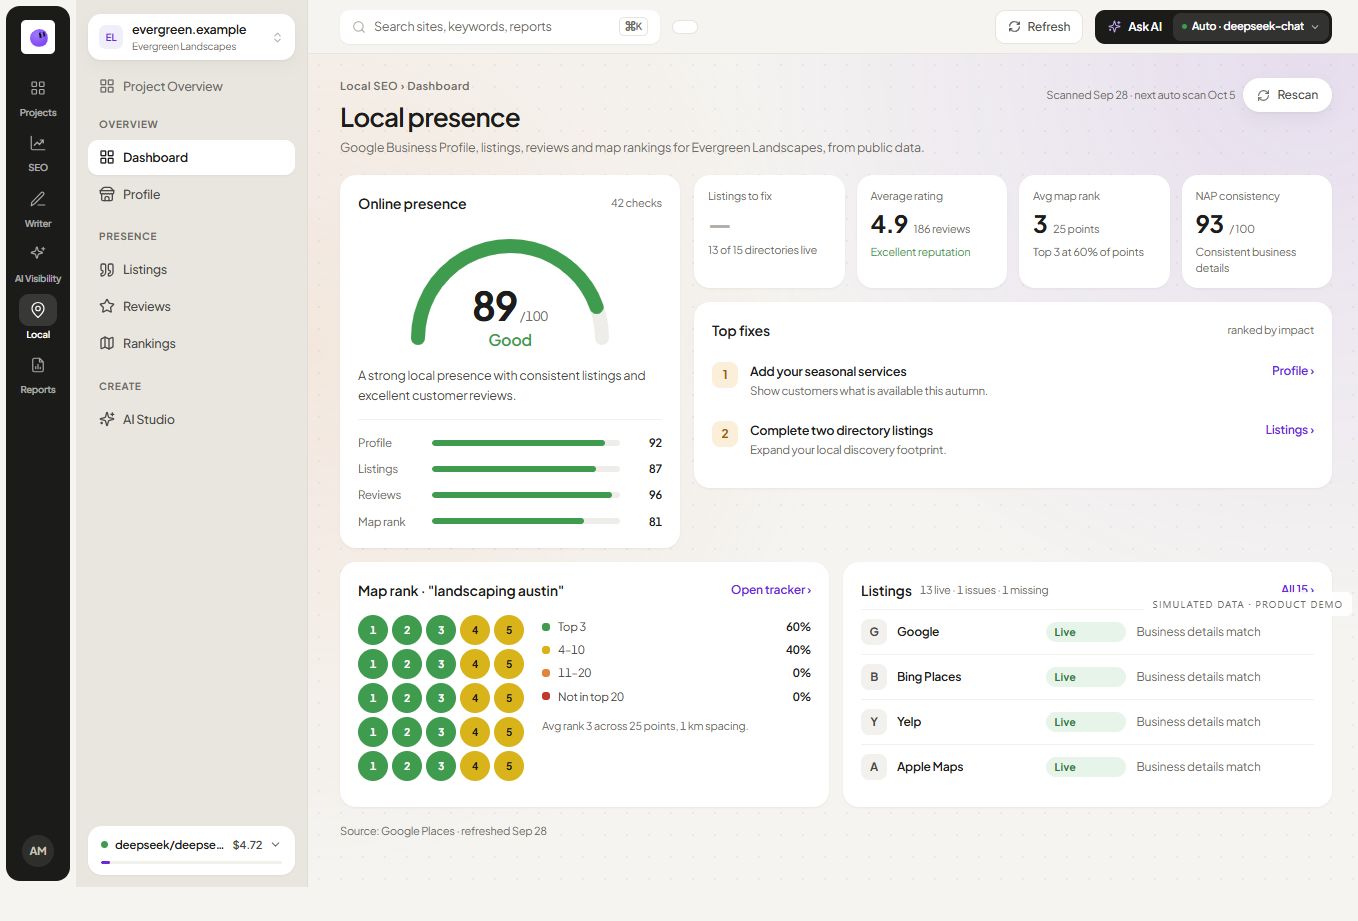The width and height of the screenshot is (1358, 921).
Task: Follow the Listings link in Top fixes
Action: 1290,430
